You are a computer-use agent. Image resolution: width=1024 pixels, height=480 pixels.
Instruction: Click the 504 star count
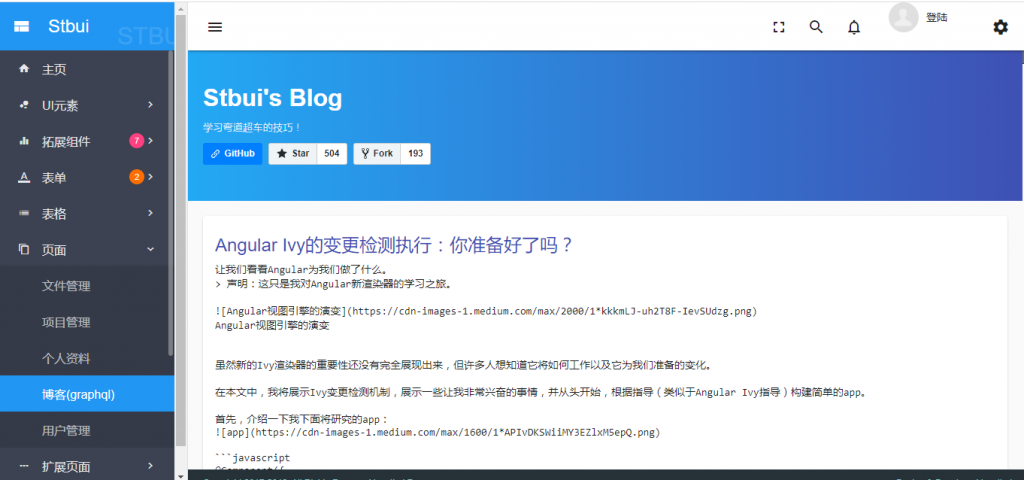click(332, 154)
